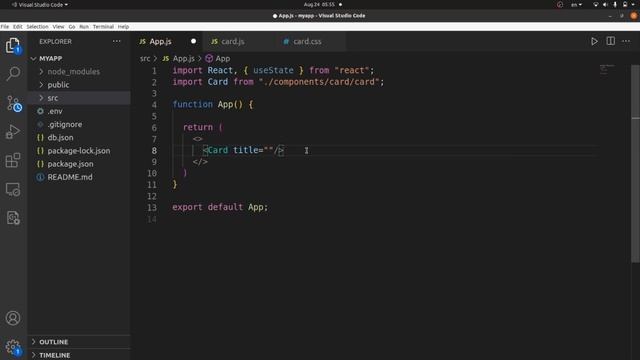
Task: Switch to the card.js tab
Action: click(x=238, y=41)
